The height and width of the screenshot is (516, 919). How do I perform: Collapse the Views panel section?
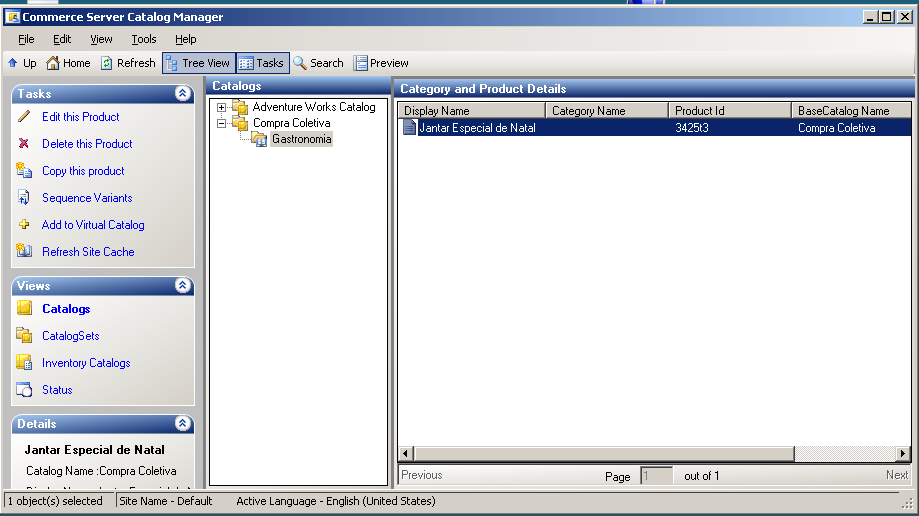coord(182,286)
